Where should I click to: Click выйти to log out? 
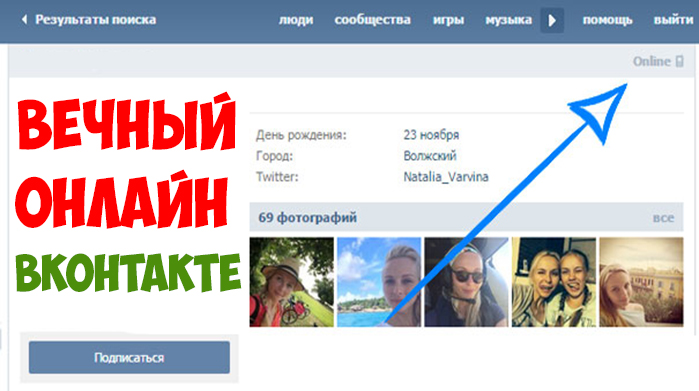click(673, 20)
